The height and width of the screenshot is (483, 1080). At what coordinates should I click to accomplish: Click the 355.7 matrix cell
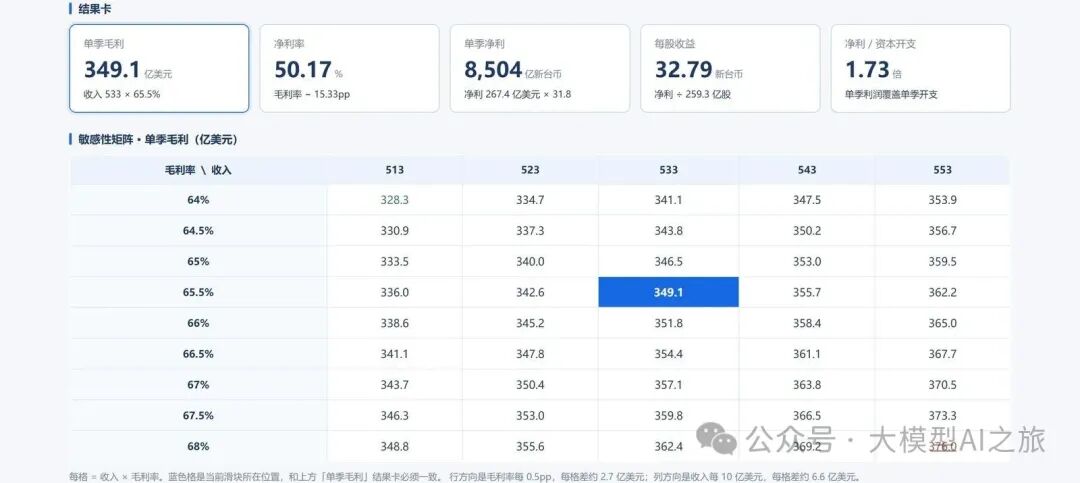pos(807,292)
